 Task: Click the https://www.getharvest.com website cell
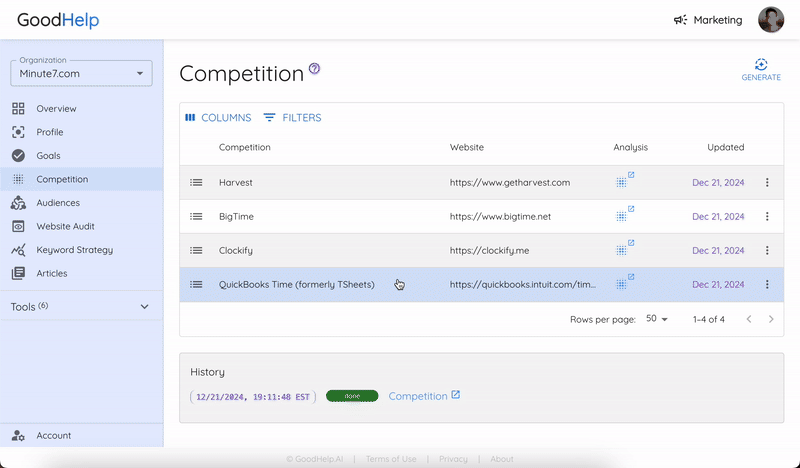[x=510, y=182]
